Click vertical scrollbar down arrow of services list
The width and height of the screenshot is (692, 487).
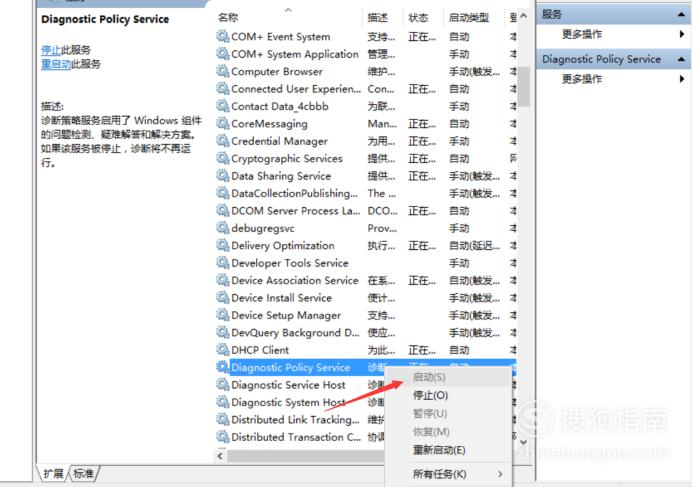[523, 442]
